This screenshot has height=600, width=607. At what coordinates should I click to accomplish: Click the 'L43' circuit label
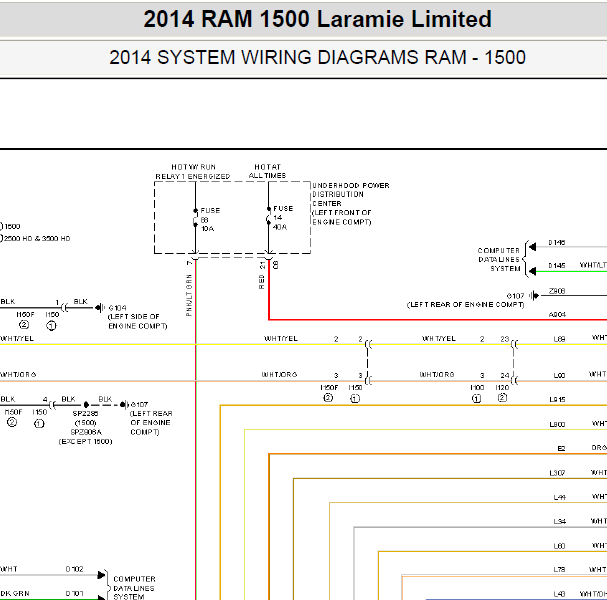pos(560,594)
